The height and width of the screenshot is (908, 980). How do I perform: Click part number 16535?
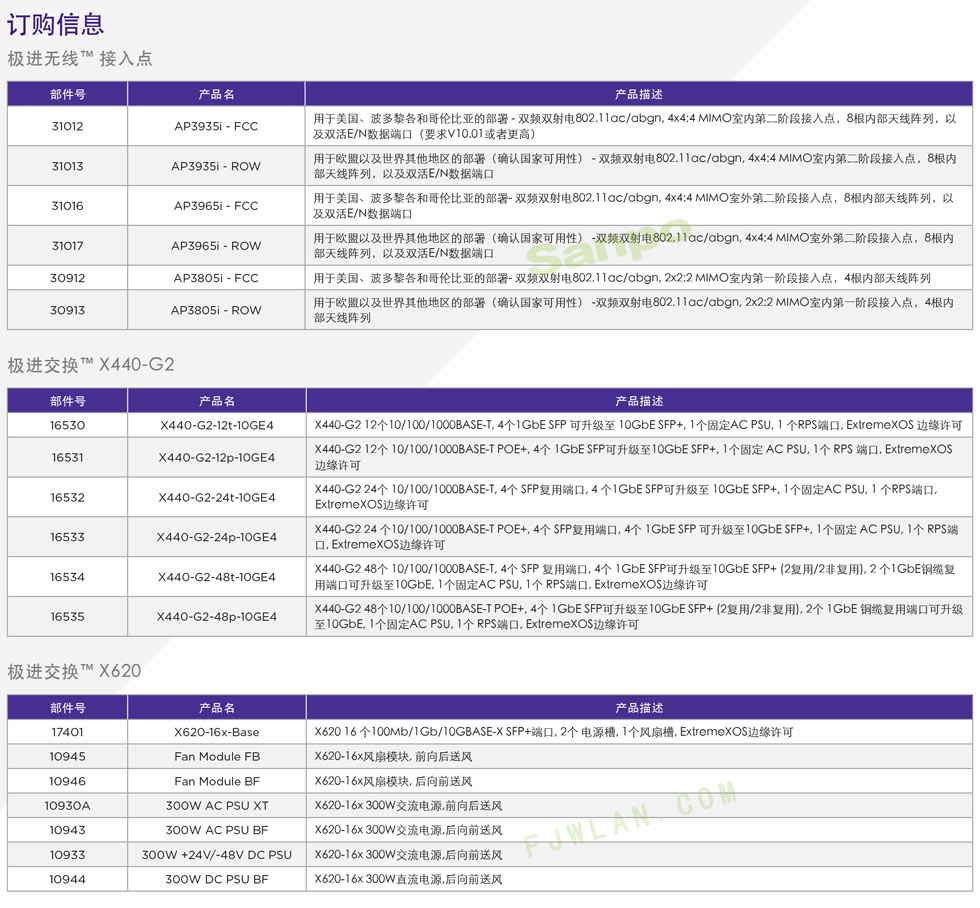68,616
